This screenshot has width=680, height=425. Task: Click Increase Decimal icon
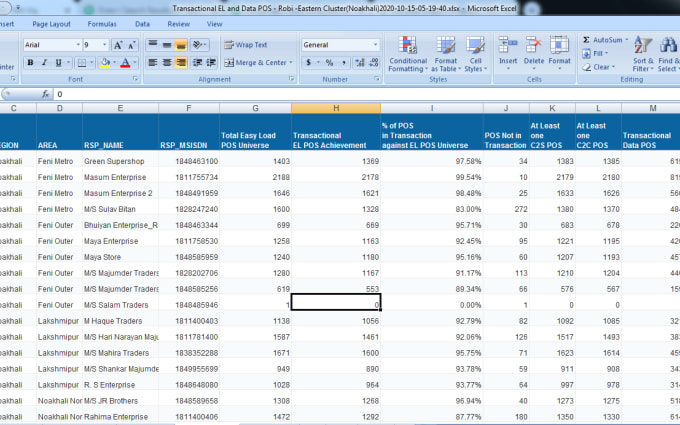360,63
